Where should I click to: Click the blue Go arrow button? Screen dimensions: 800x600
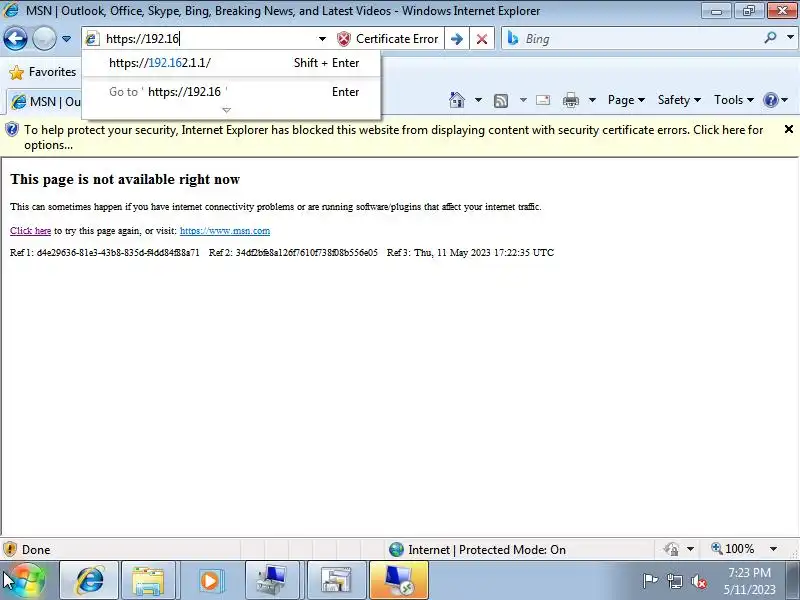click(x=457, y=39)
